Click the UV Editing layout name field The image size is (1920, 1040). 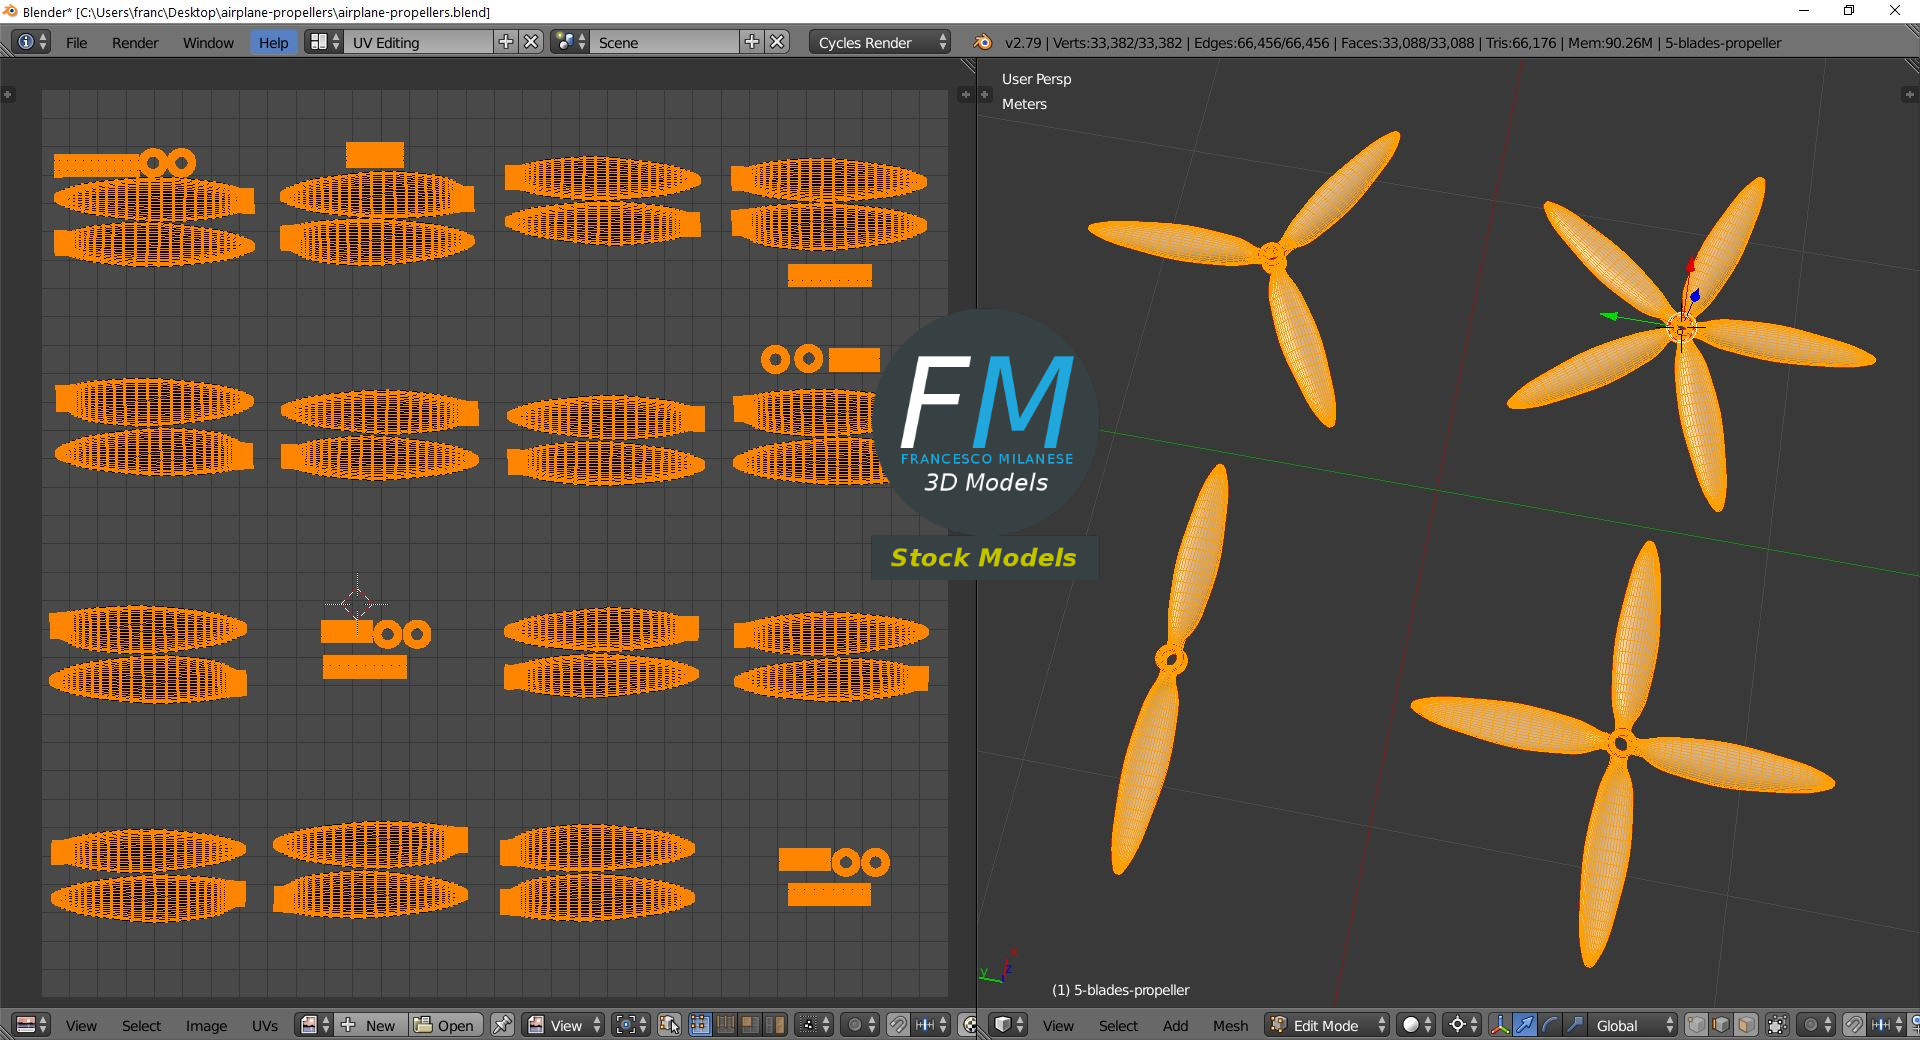click(418, 42)
